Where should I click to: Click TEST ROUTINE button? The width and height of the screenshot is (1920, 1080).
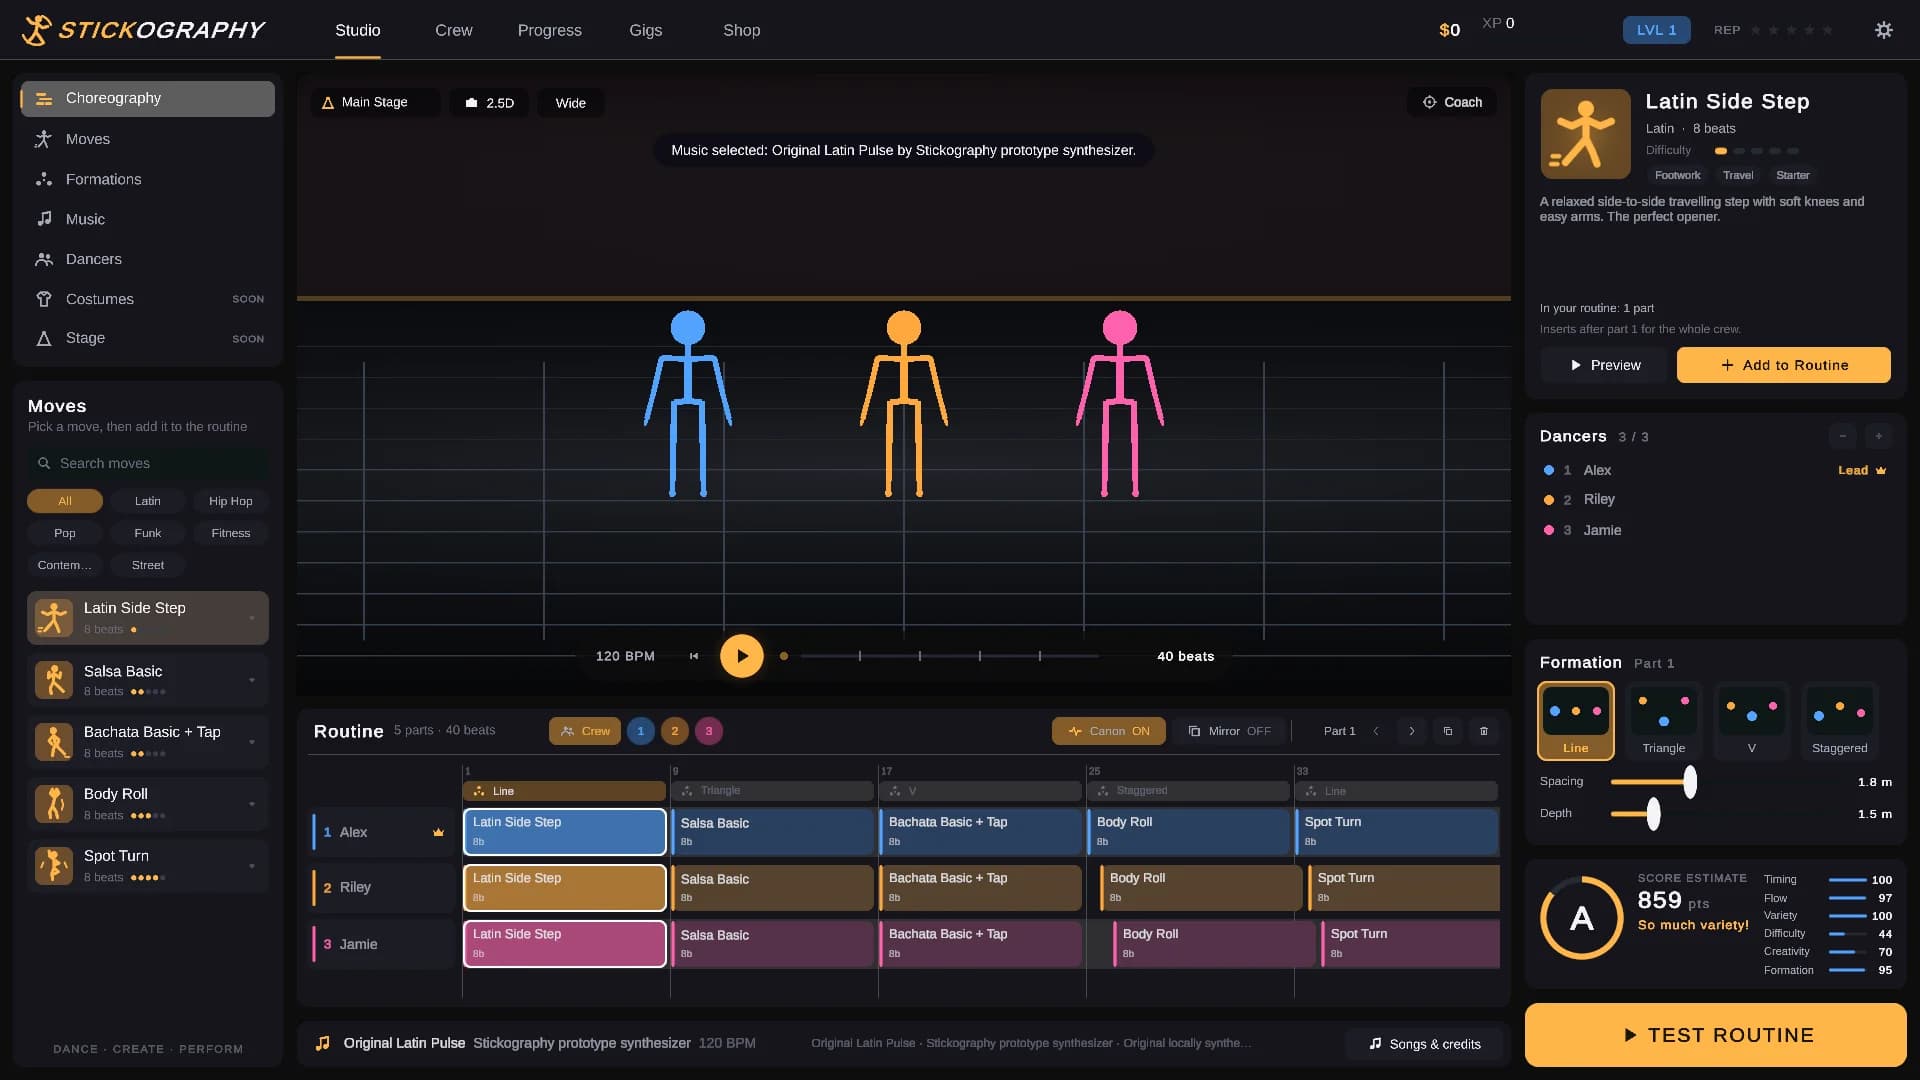(x=1715, y=1035)
